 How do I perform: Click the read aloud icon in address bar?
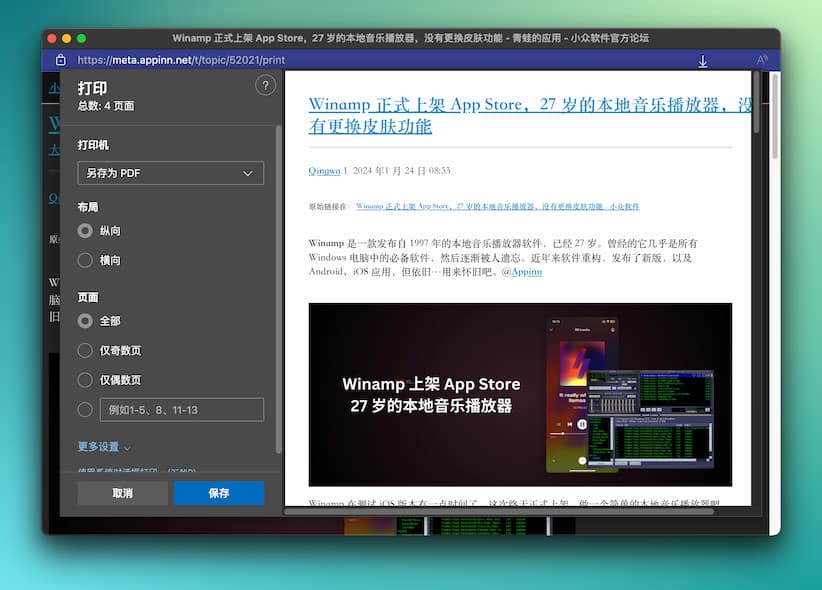762,60
